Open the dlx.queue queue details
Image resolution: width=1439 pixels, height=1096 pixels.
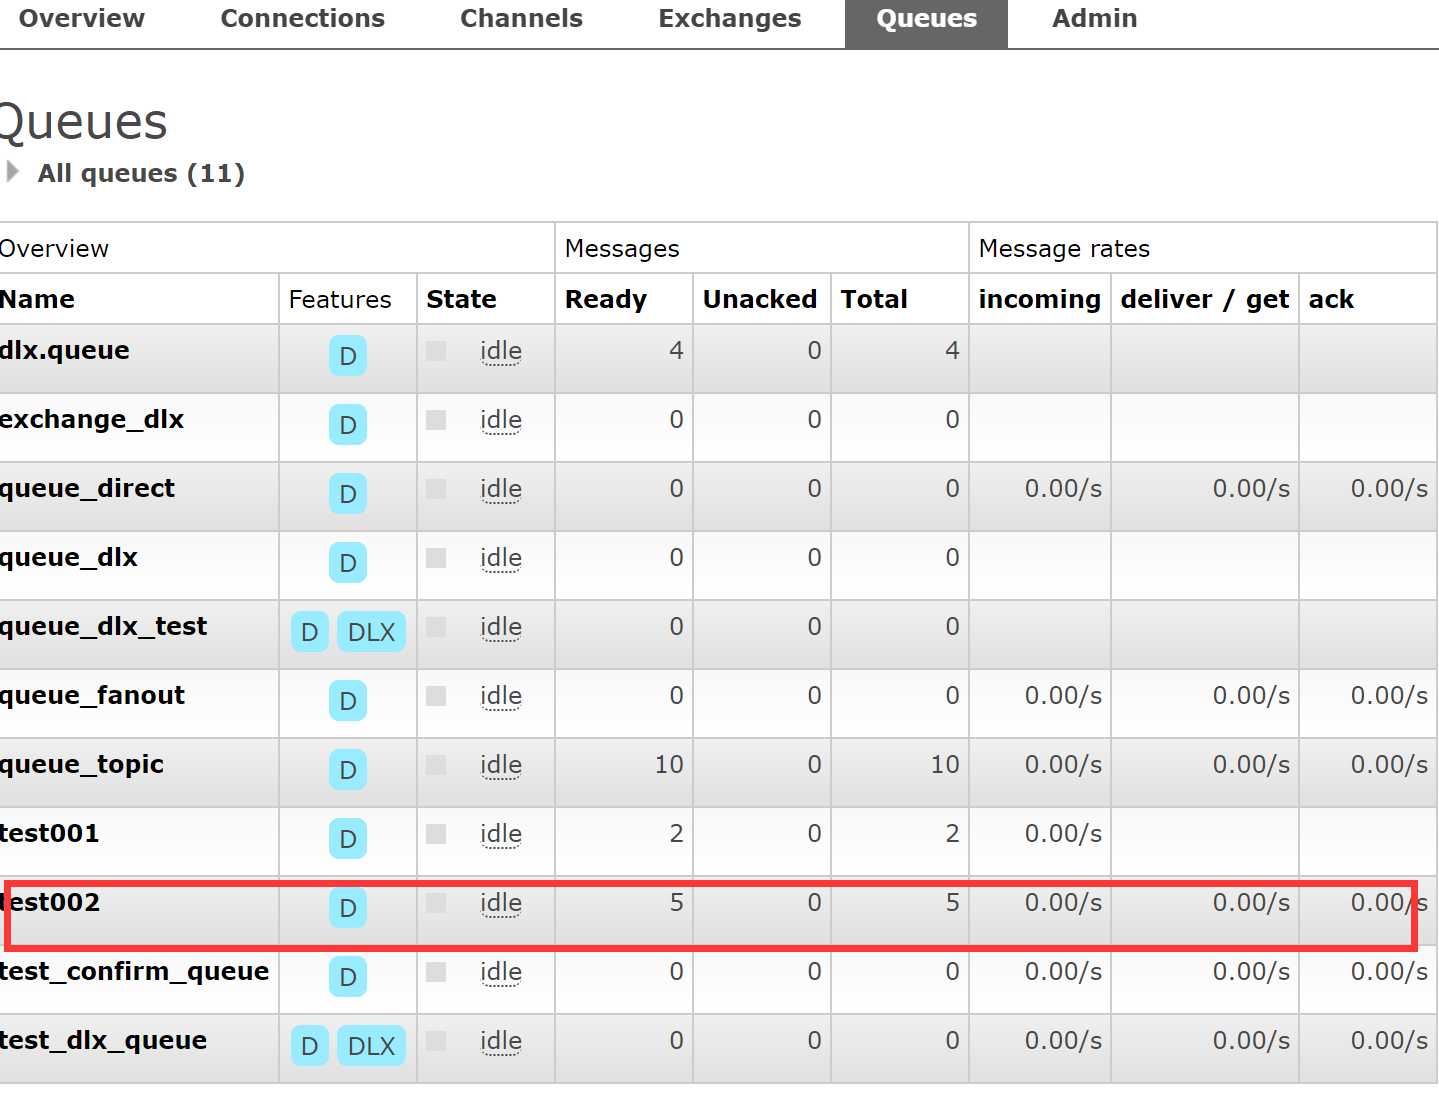64,350
